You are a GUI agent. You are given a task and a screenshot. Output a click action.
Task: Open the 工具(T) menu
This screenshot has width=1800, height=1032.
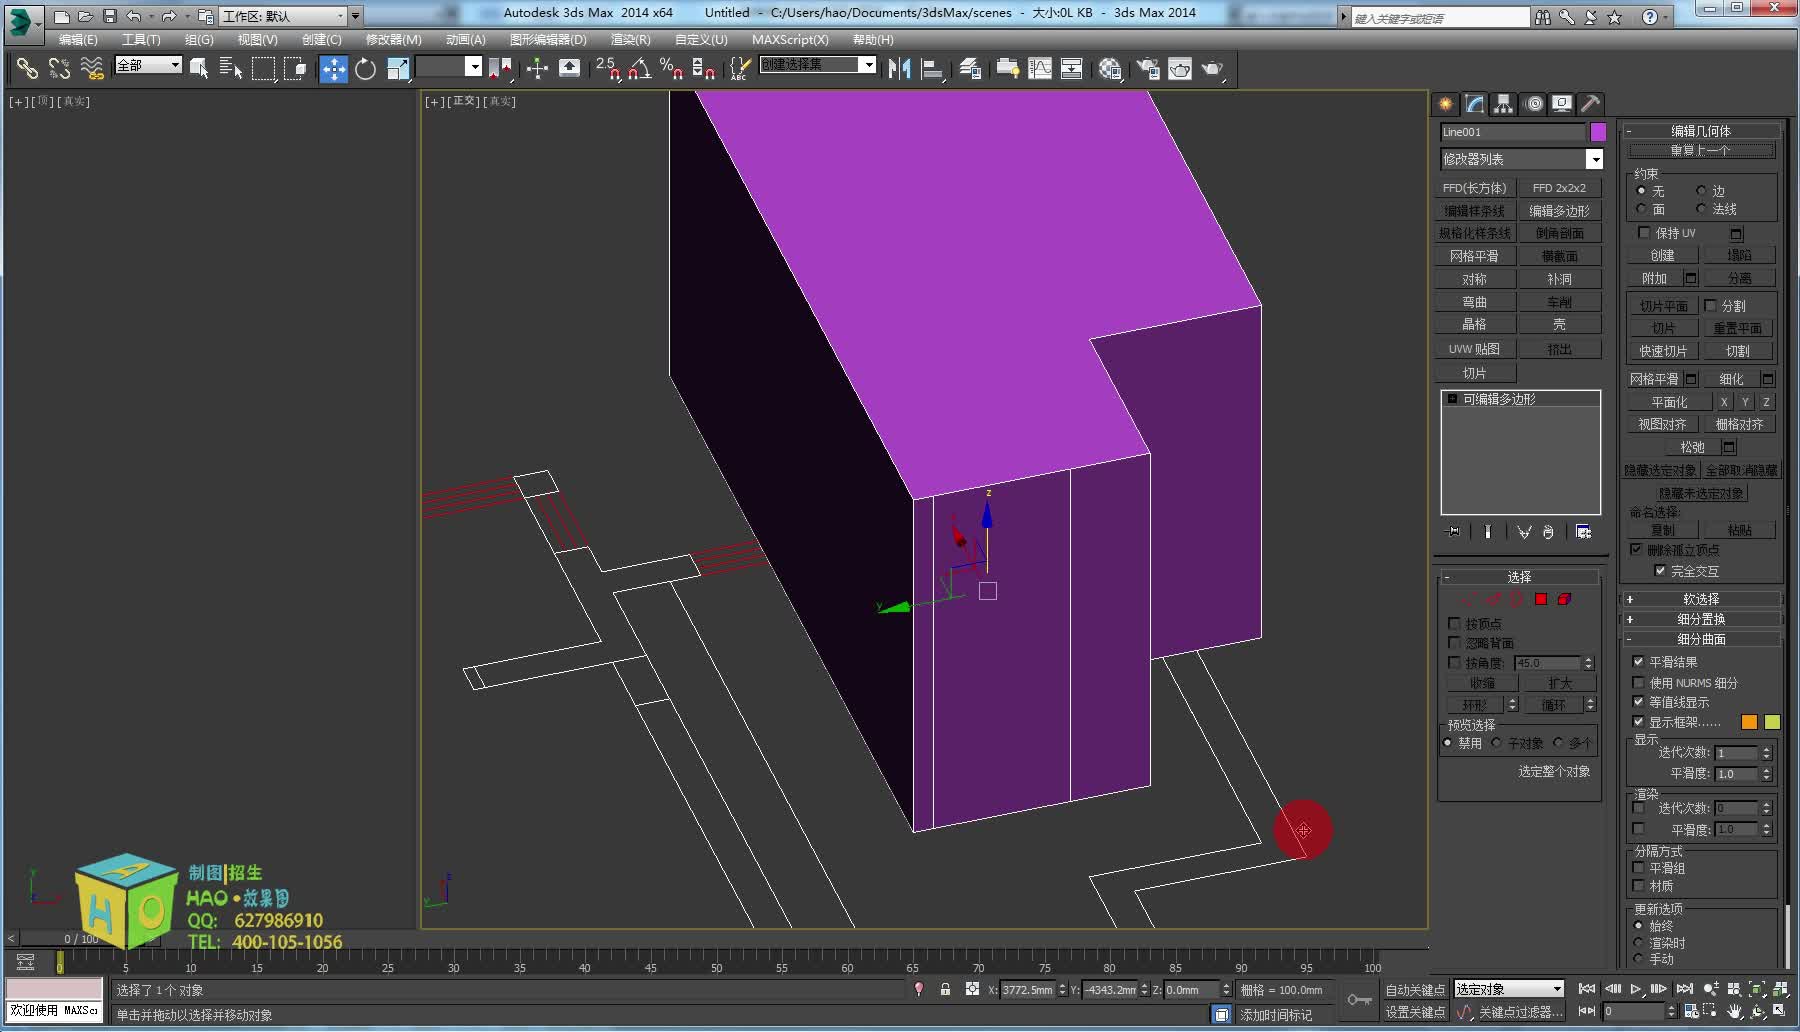pos(141,40)
